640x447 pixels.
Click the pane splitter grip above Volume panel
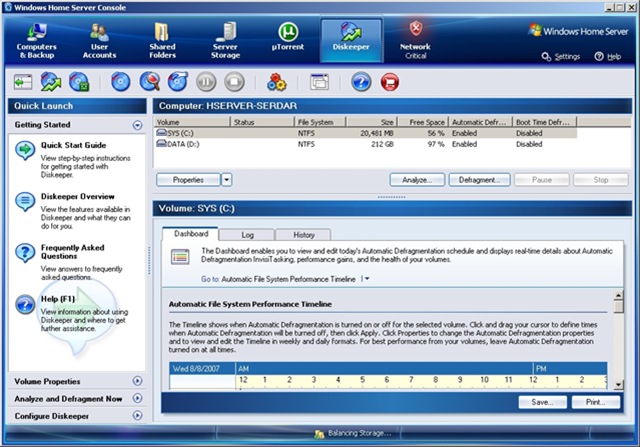pos(391,197)
